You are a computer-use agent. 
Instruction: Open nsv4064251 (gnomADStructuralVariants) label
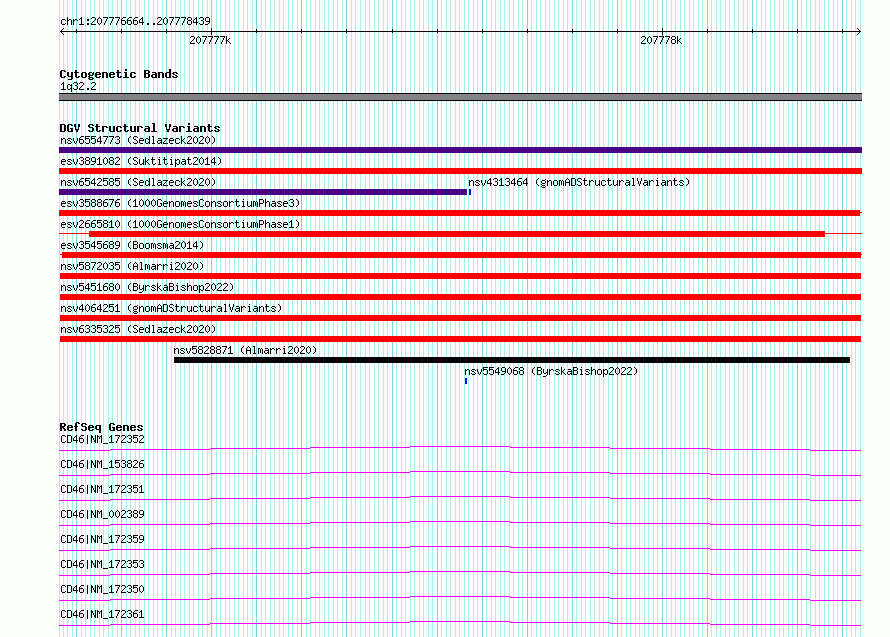point(171,308)
